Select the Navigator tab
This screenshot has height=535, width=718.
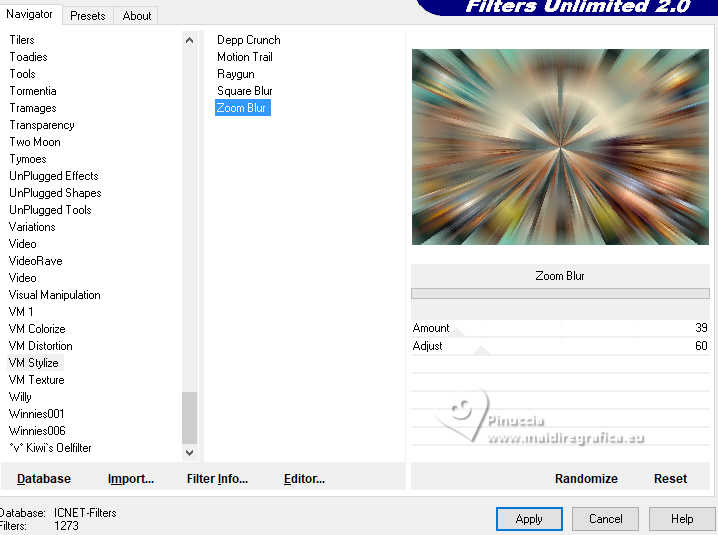29,14
